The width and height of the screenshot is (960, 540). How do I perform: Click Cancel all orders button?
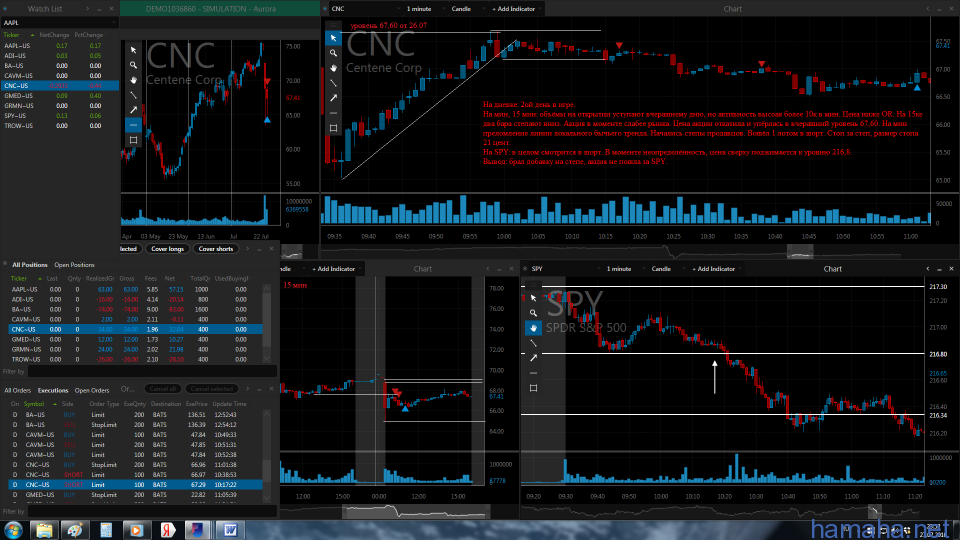(163, 389)
